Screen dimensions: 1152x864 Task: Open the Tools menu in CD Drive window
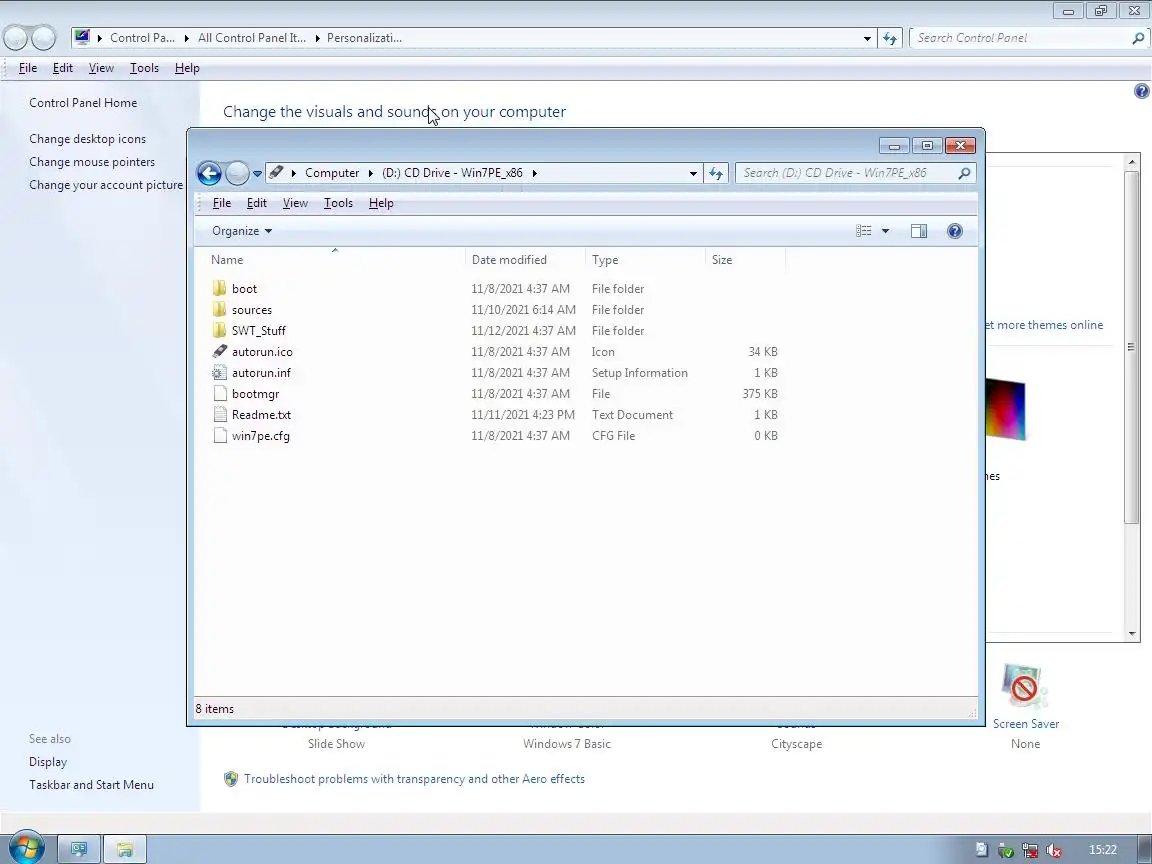point(338,203)
